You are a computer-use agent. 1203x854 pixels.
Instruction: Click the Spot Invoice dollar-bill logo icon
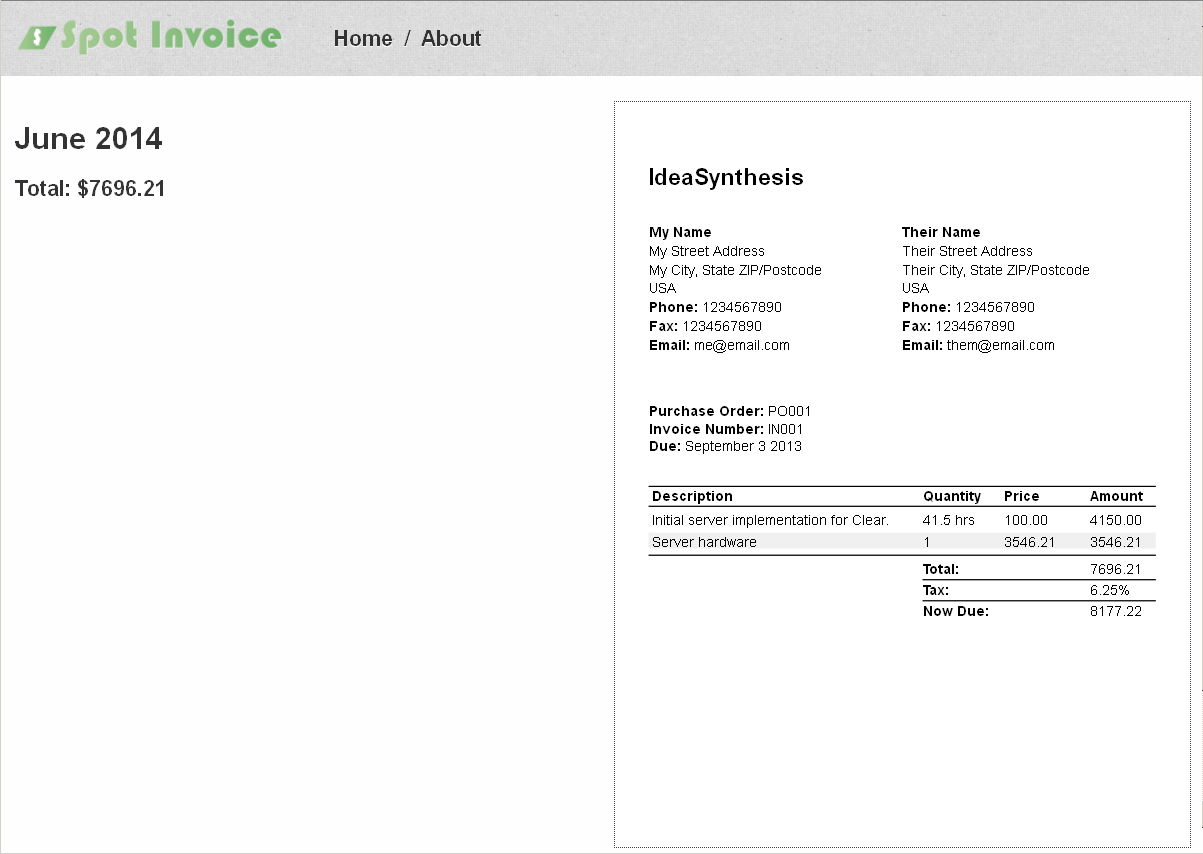pos(37,37)
